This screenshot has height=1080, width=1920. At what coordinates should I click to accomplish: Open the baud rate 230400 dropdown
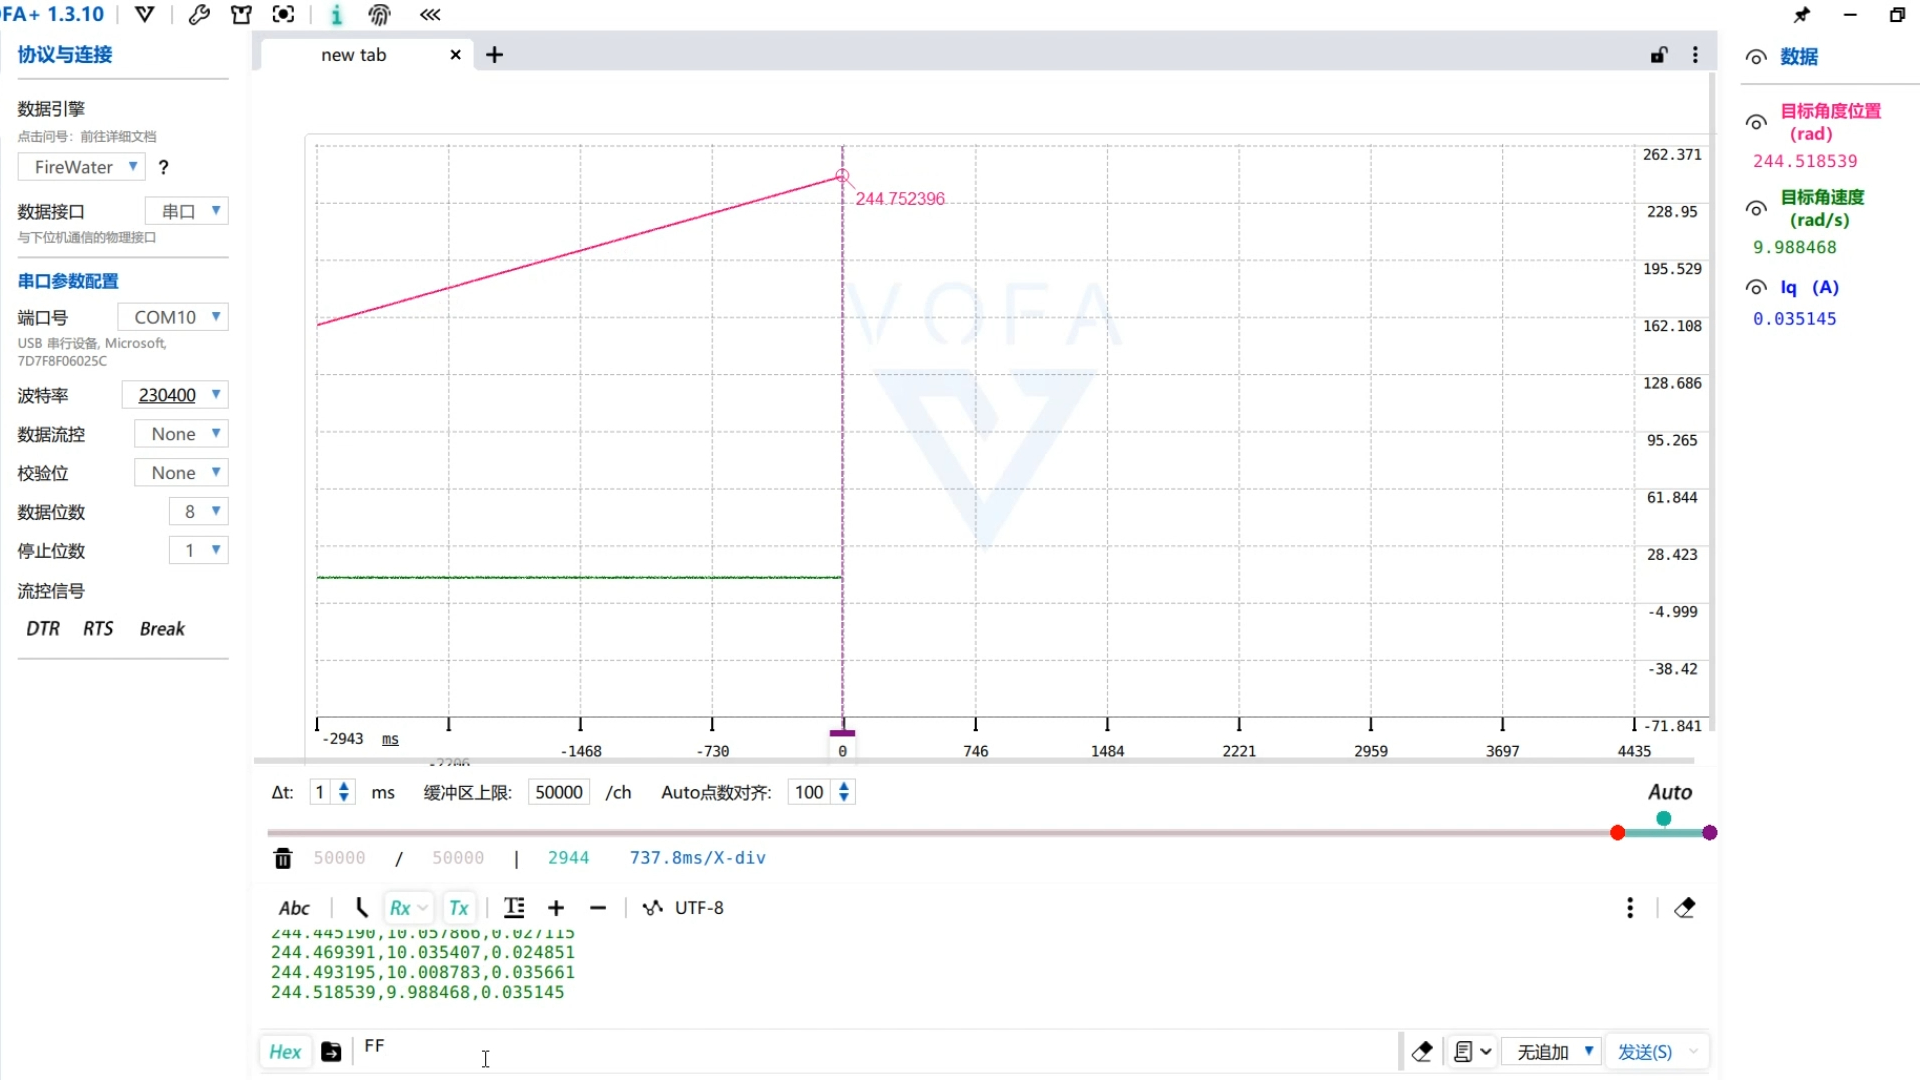[175, 395]
